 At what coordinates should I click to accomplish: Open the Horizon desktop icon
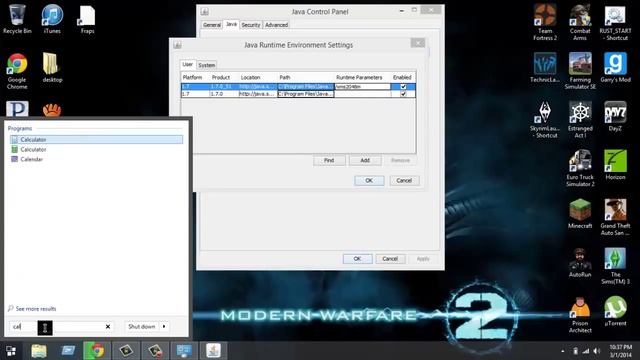tap(615, 165)
